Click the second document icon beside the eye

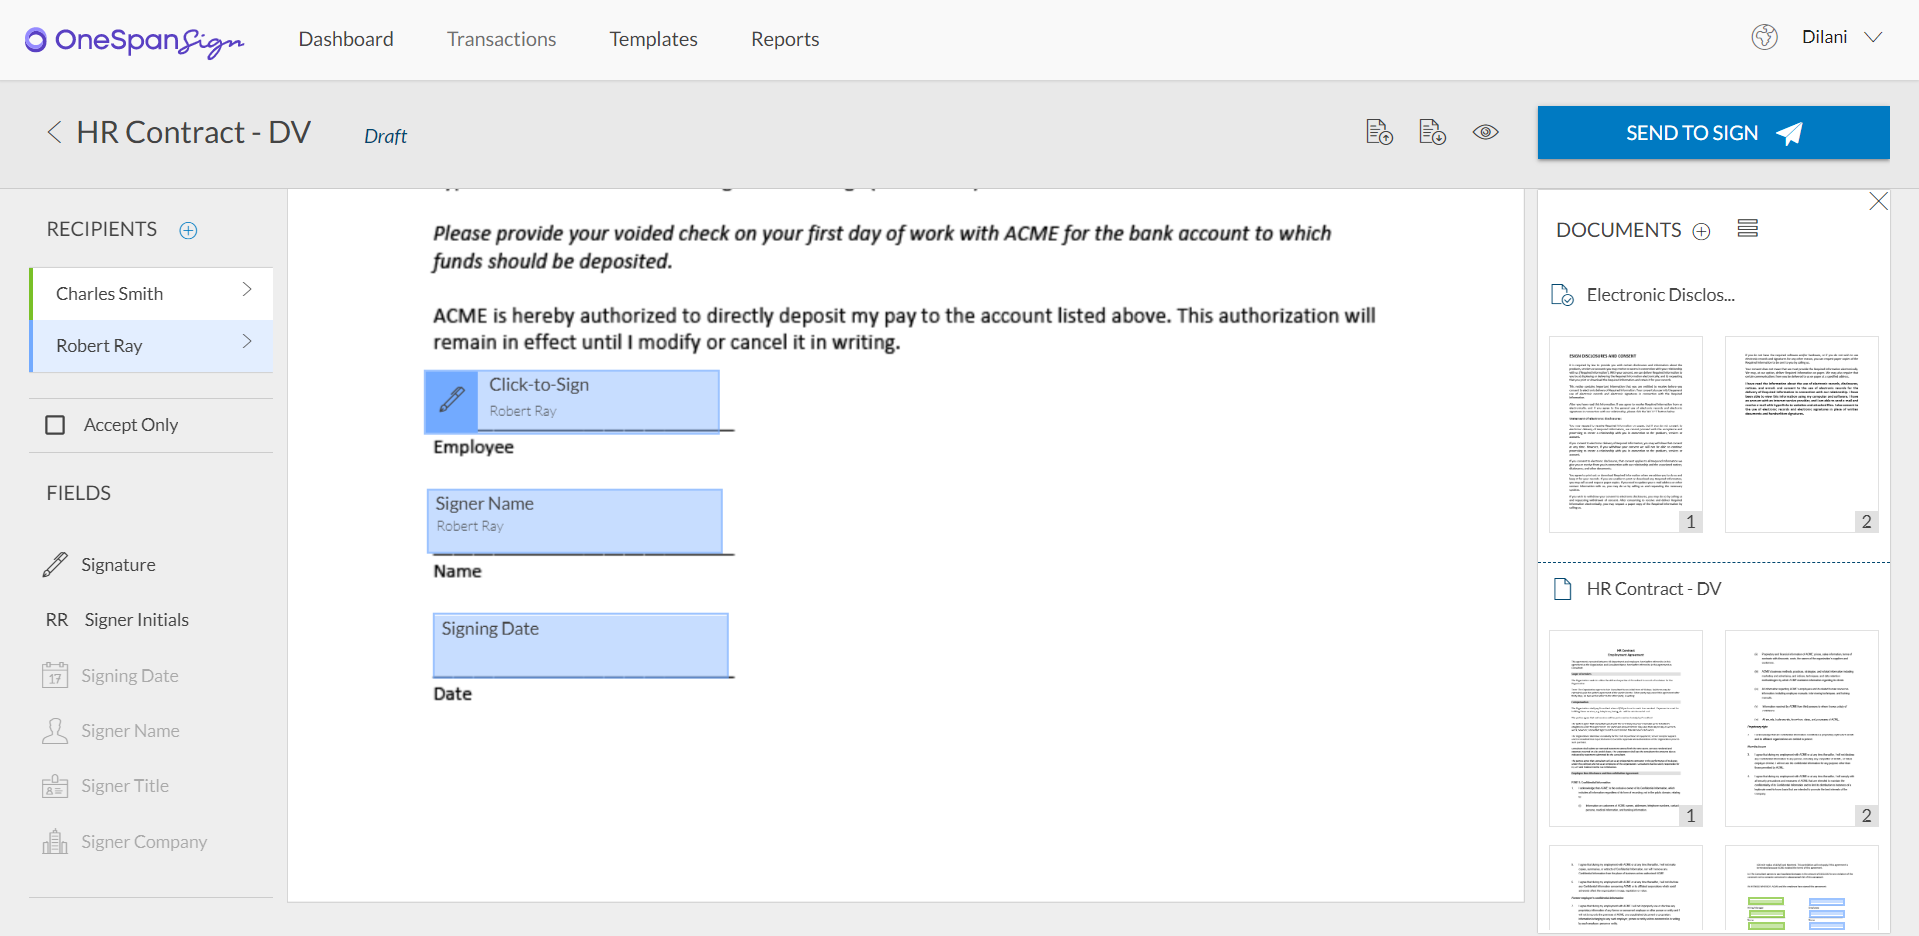[x=1432, y=132]
